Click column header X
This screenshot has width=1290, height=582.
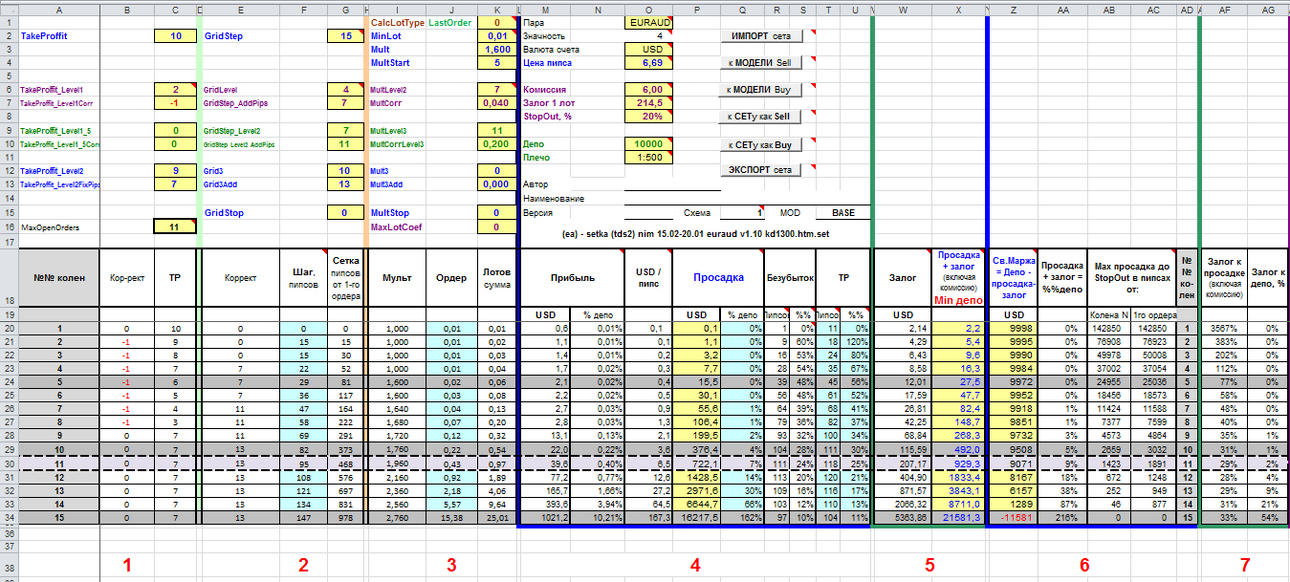point(958,9)
